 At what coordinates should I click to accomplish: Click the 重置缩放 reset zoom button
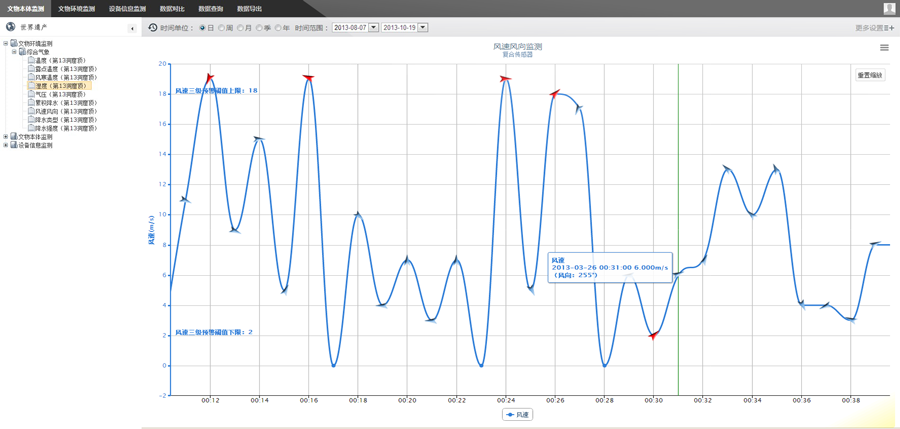(x=870, y=75)
